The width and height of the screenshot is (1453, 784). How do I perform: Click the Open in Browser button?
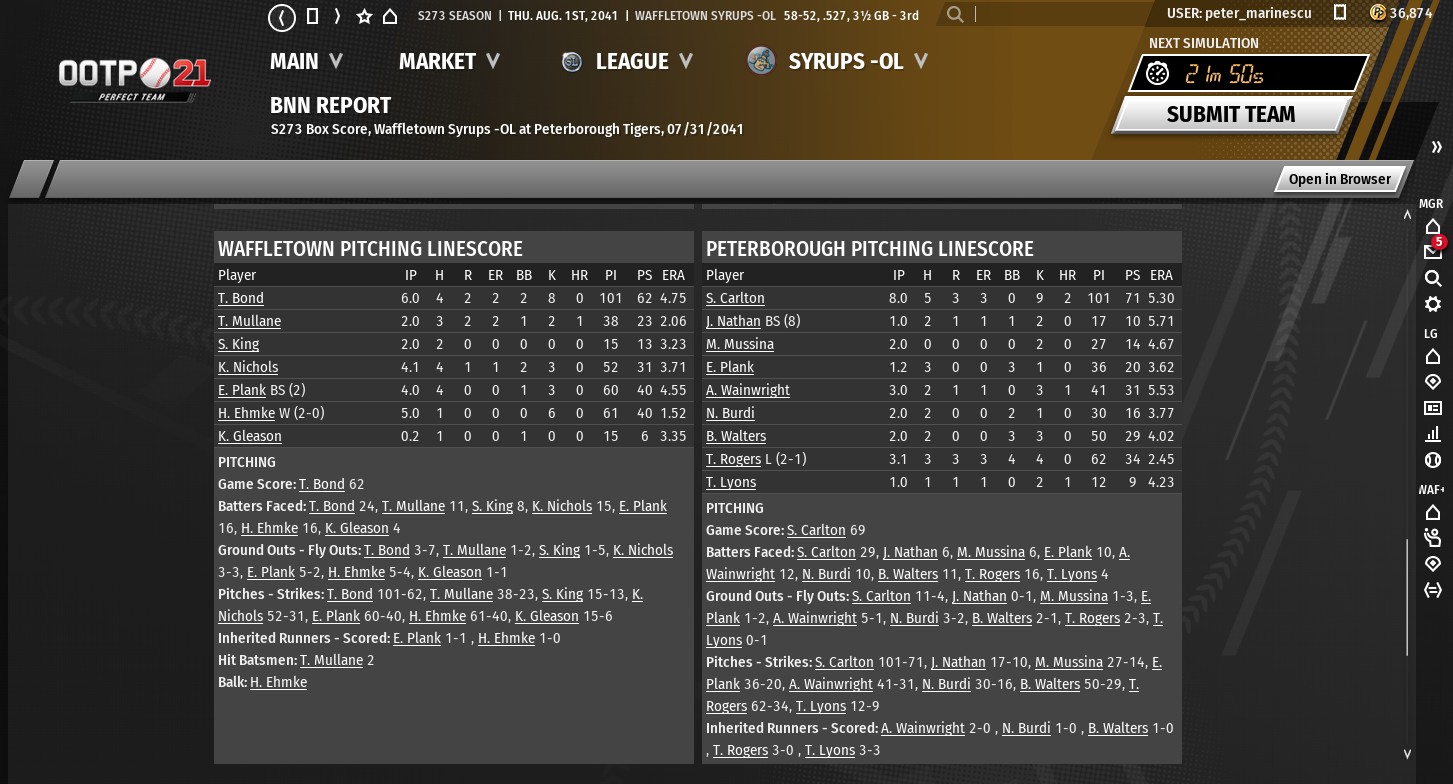pos(1338,179)
